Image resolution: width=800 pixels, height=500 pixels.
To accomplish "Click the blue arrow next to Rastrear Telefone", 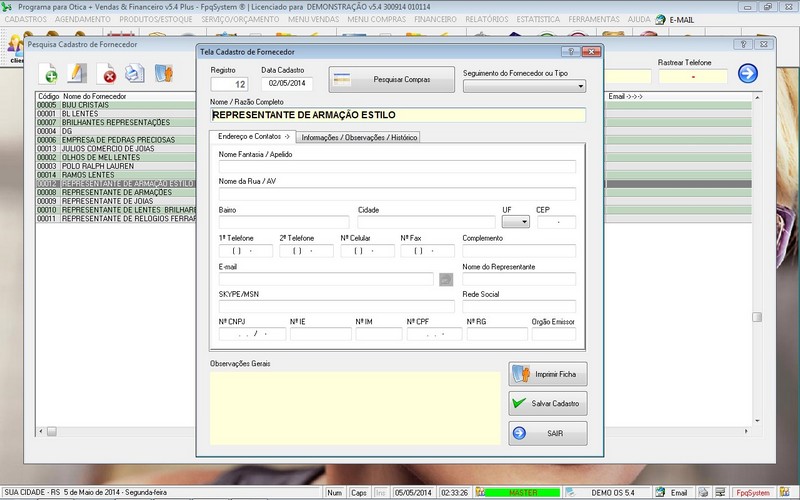I will point(748,73).
